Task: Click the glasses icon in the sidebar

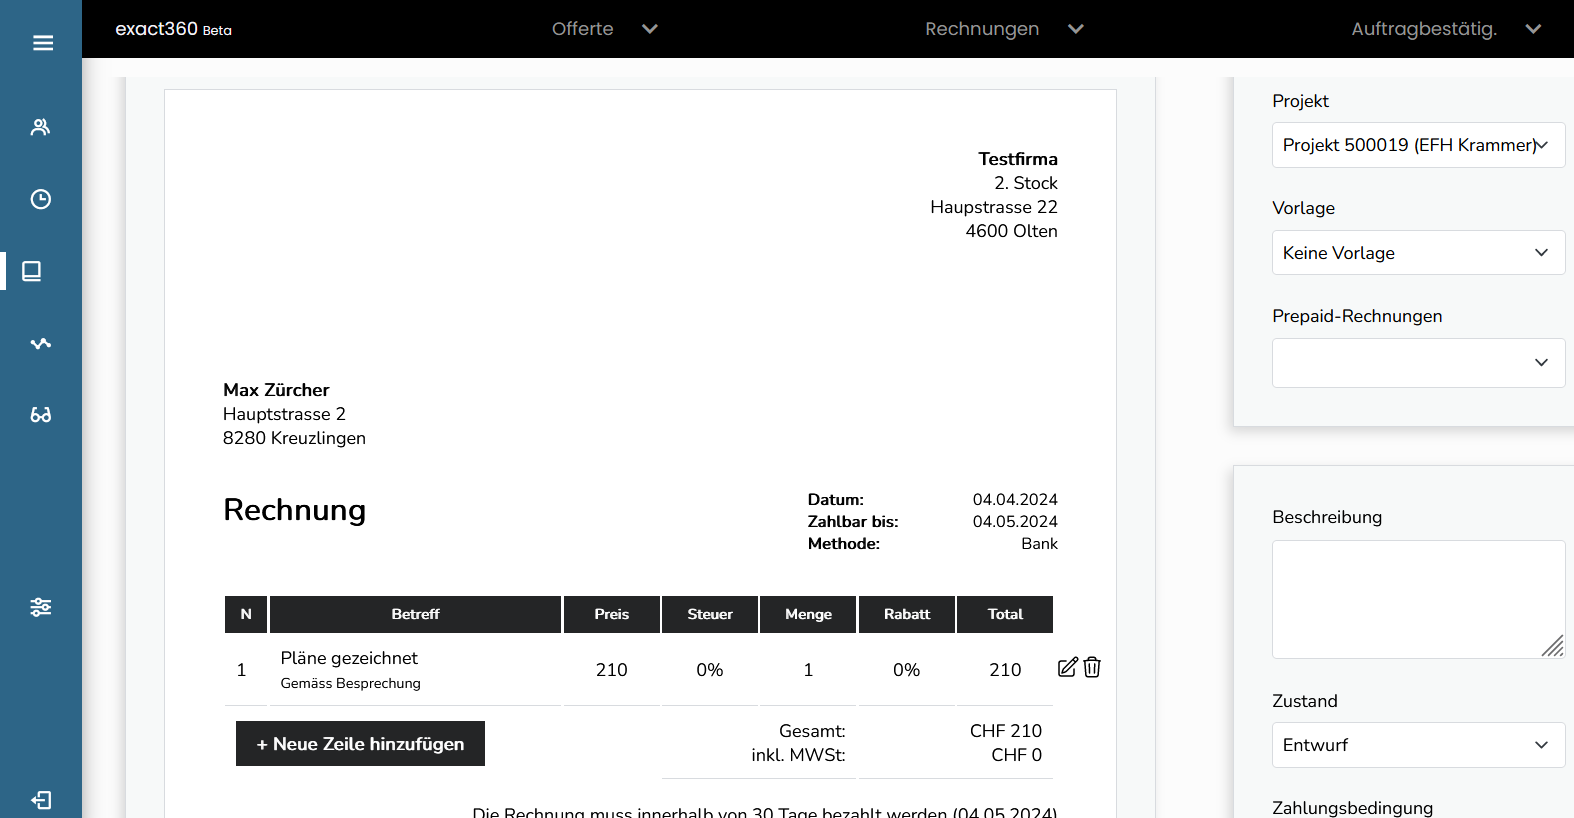Action: pos(40,415)
